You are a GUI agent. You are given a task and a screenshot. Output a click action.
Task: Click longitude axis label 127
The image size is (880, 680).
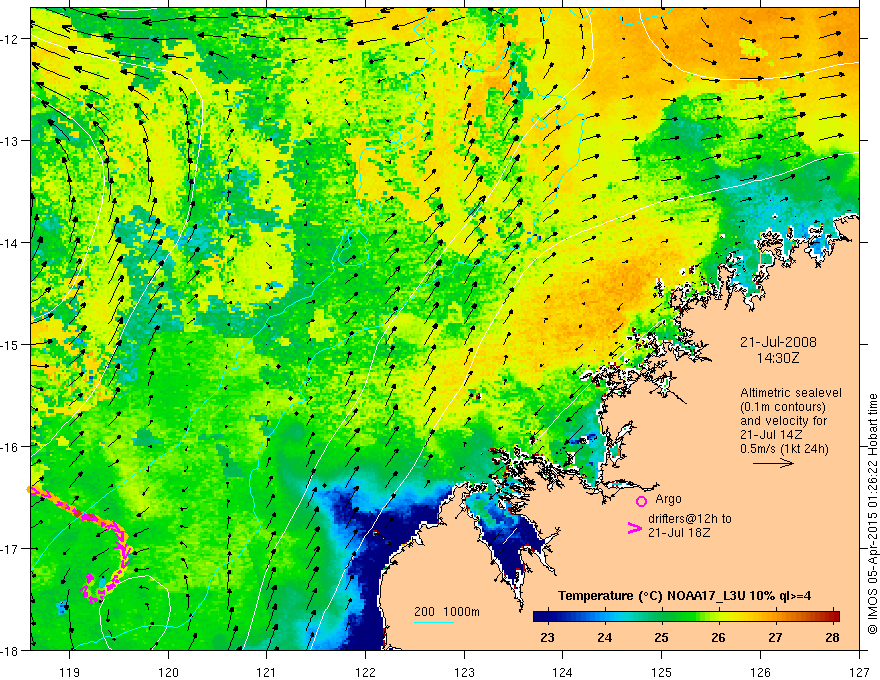(x=859, y=672)
